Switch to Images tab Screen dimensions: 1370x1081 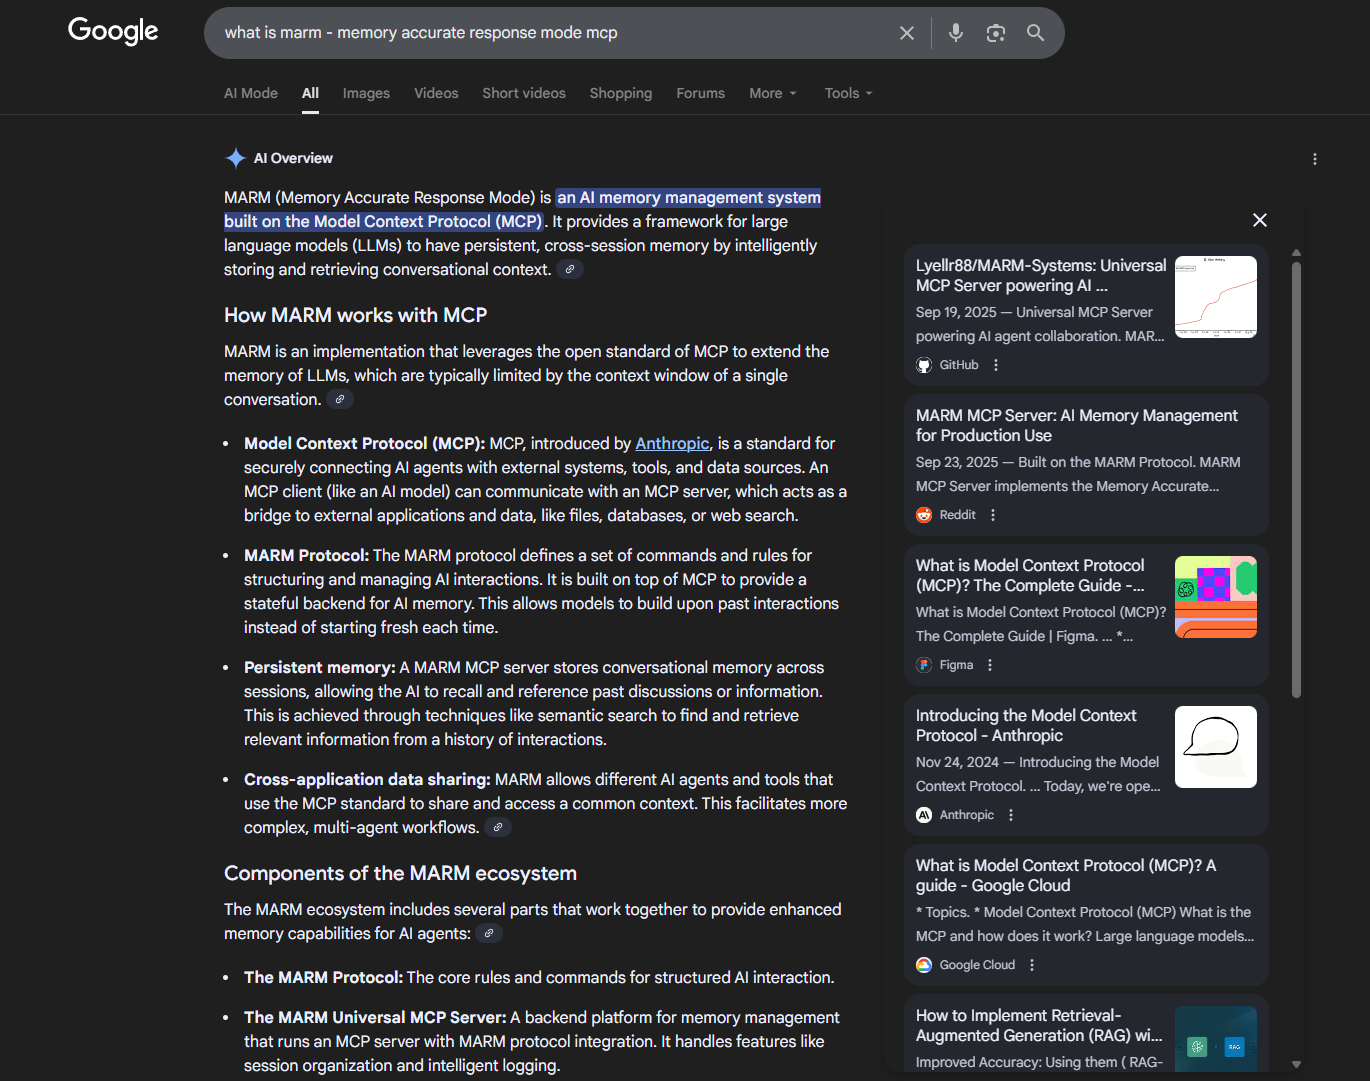click(366, 93)
